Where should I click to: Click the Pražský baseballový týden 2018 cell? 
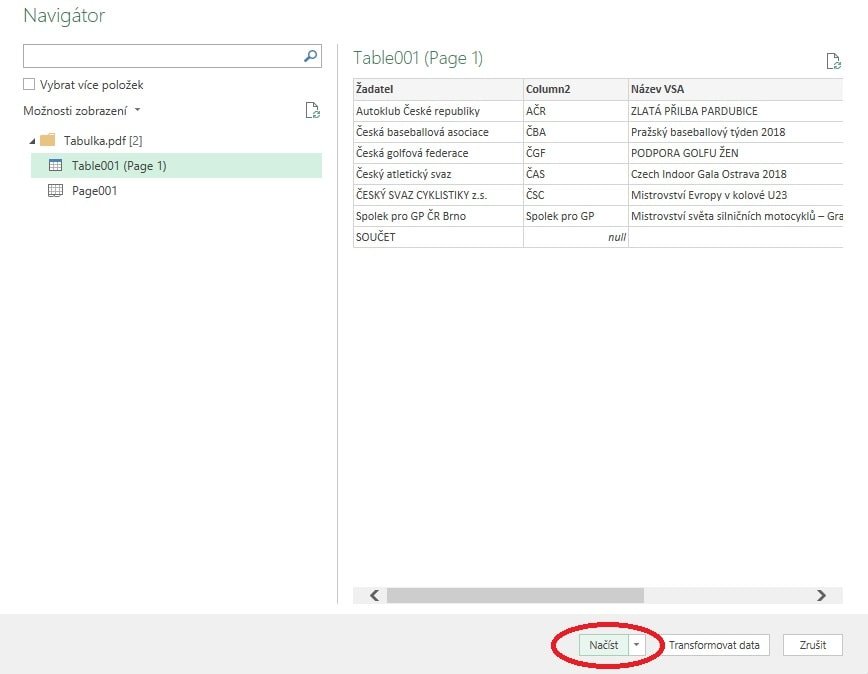[736, 132]
